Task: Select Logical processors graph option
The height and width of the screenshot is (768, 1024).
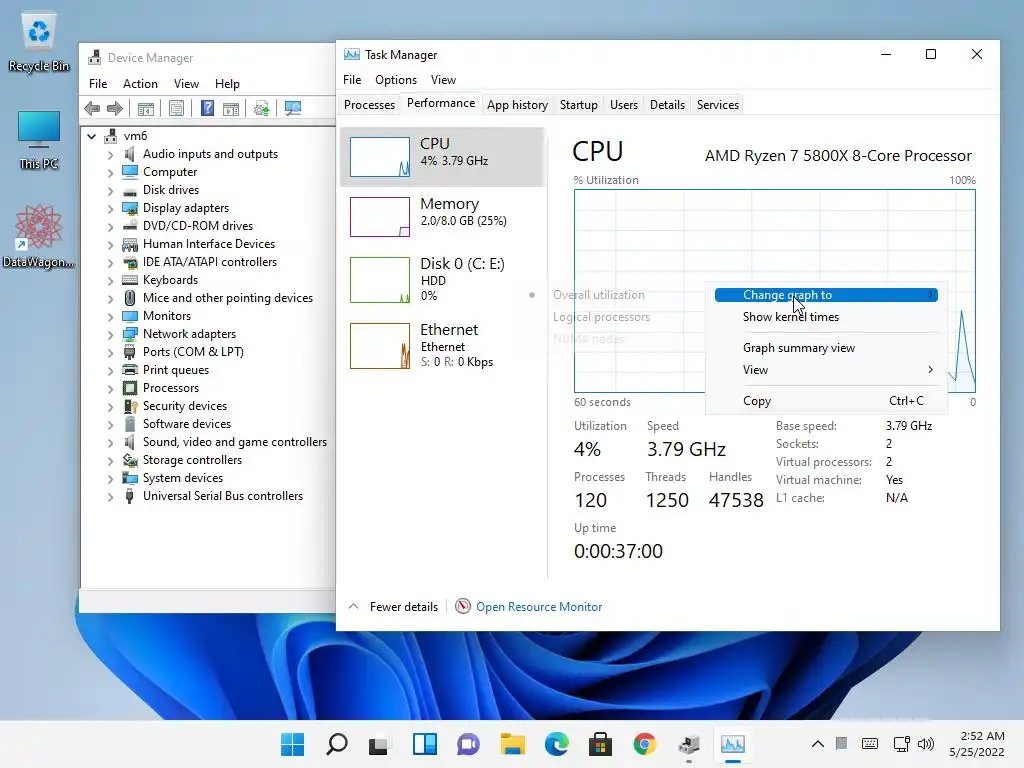Action: tap(601, 317)
